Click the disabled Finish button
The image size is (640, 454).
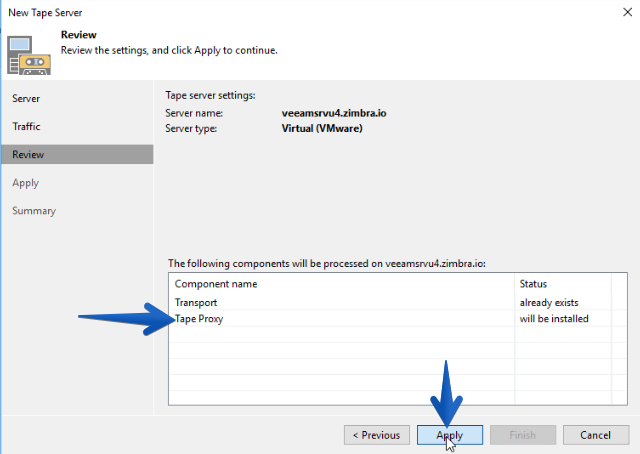pyautogui.click(x=523, y=435)
